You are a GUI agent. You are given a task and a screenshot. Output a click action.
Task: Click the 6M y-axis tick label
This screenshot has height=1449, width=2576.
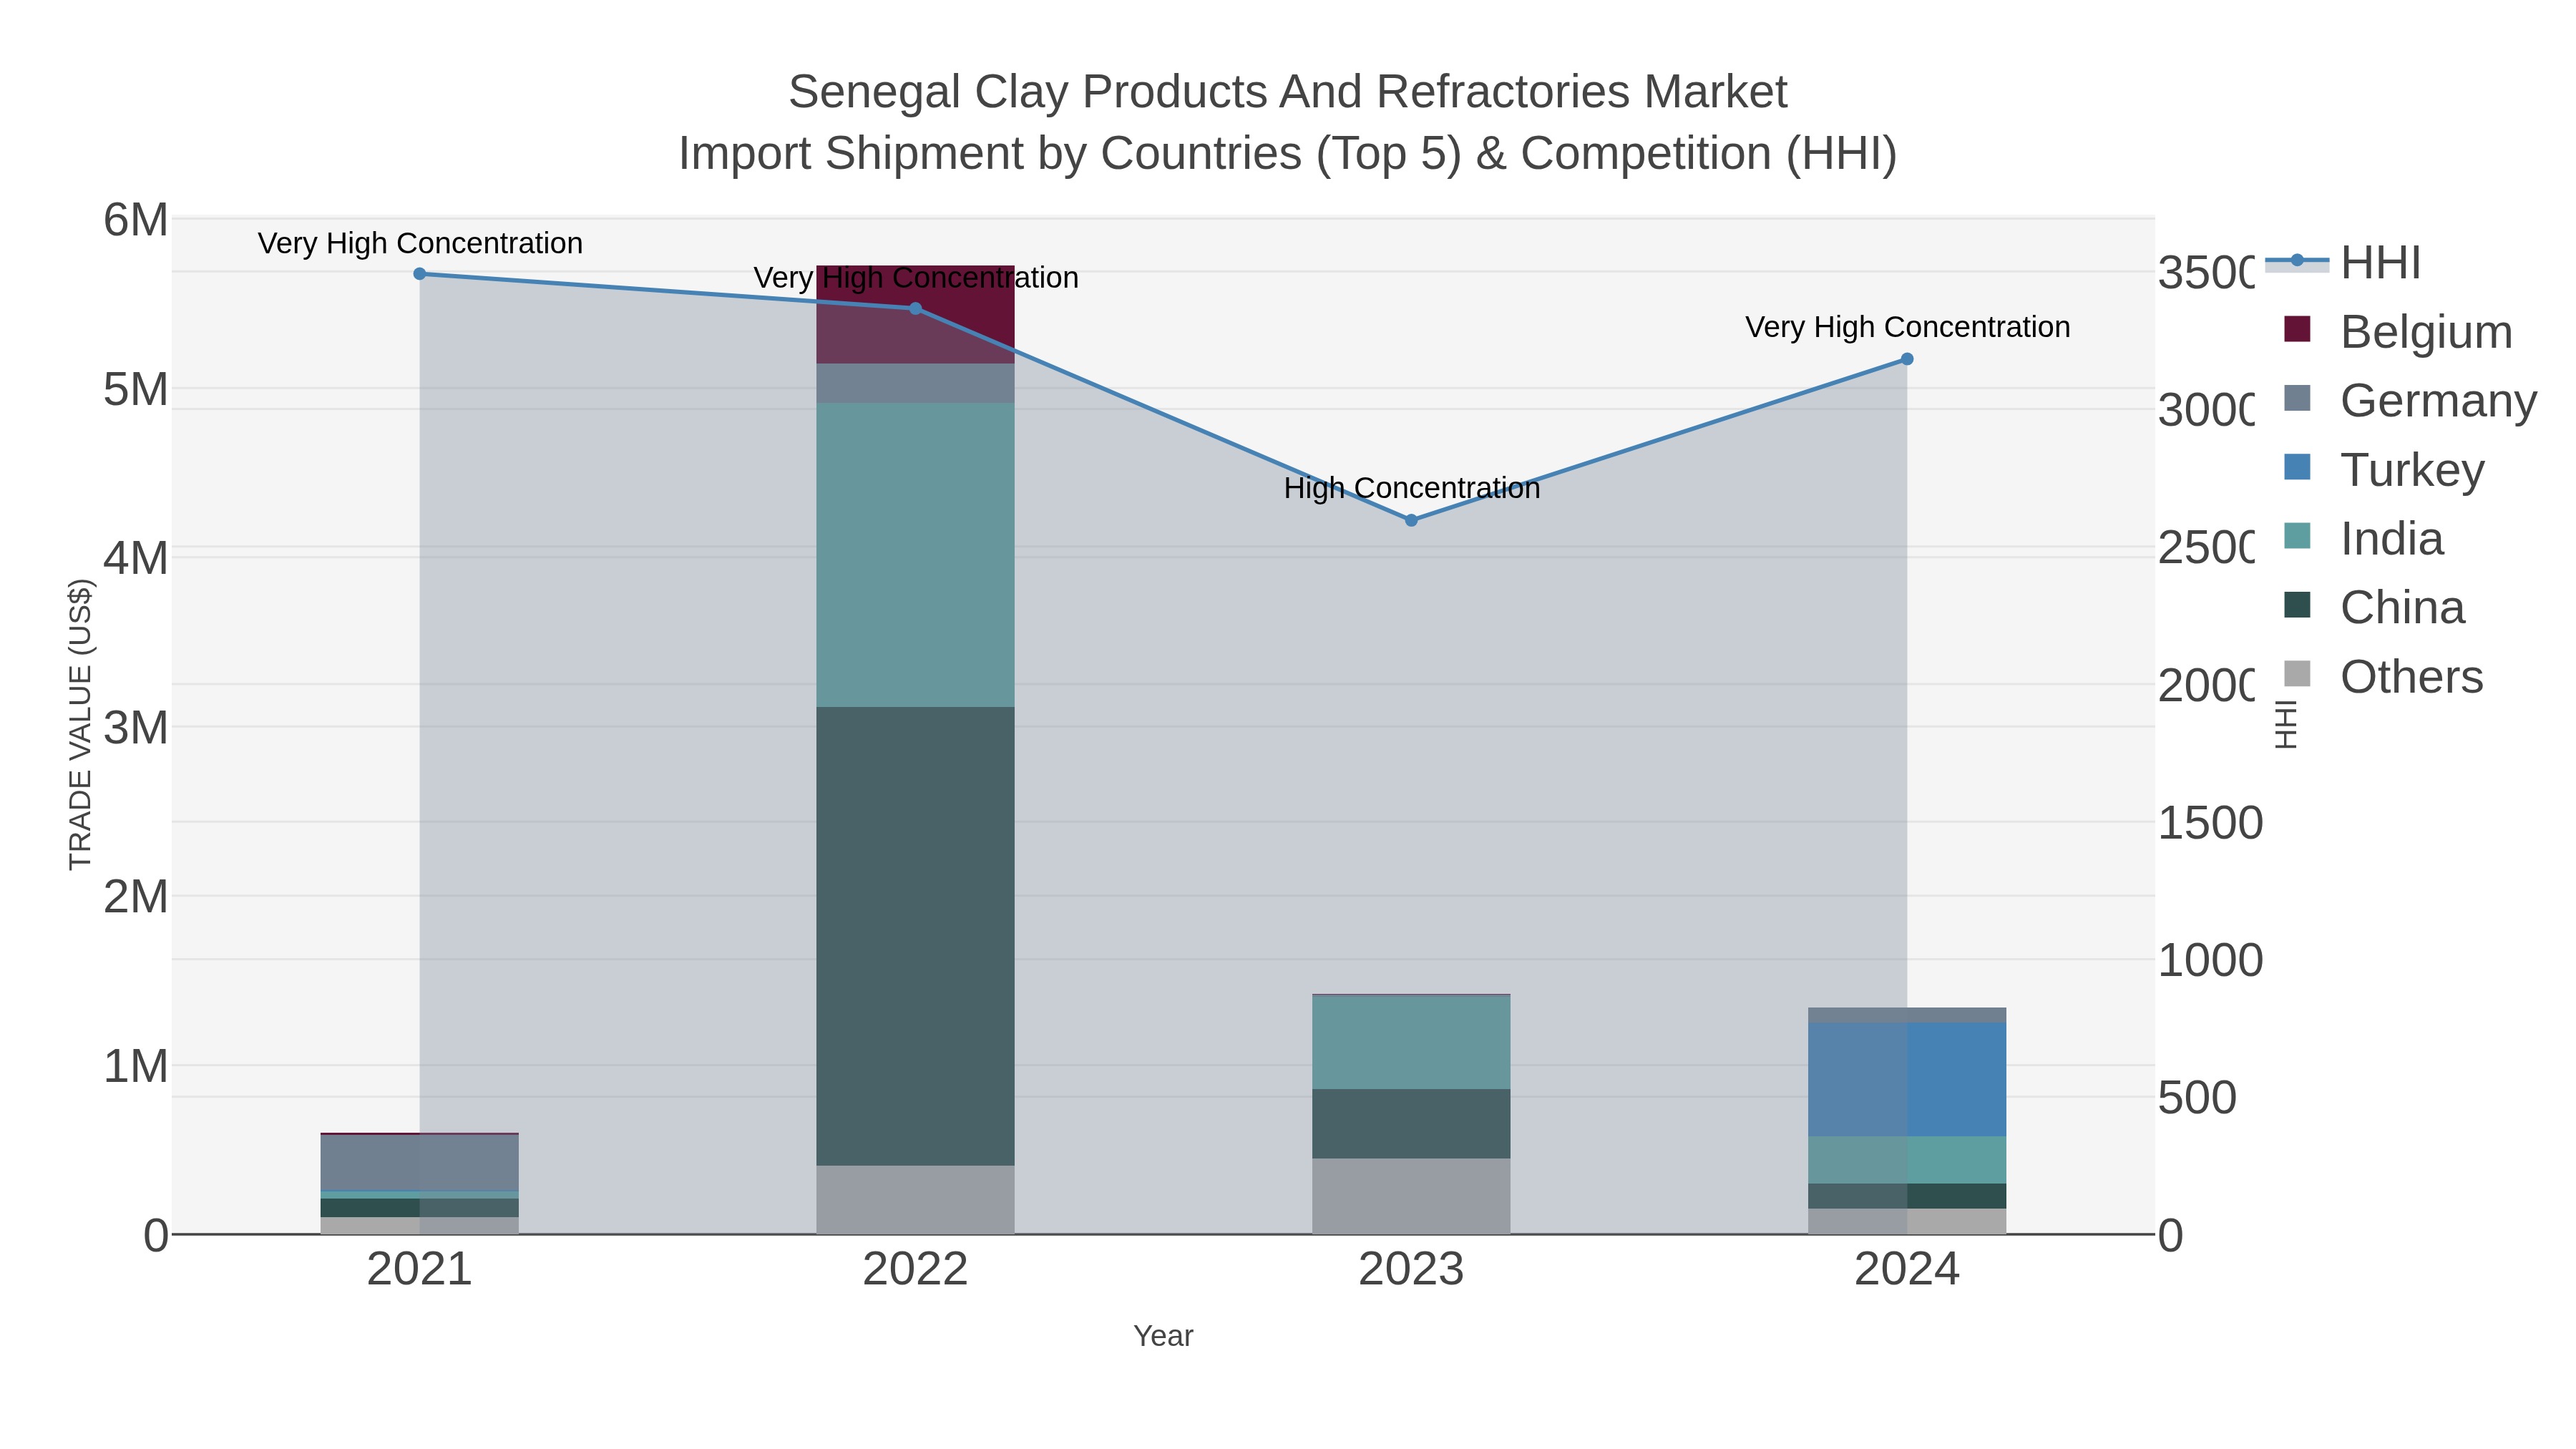coord(136,220)
